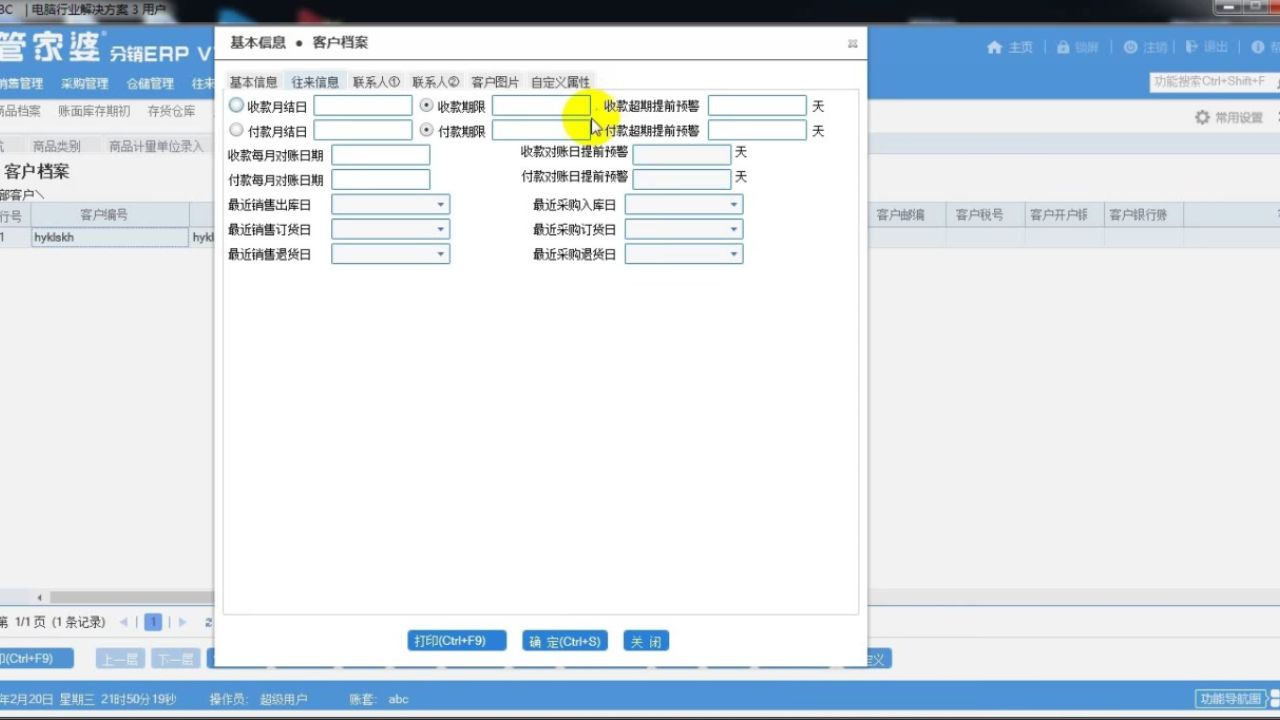Switch to the 联系人② tab

coord(436,82)
